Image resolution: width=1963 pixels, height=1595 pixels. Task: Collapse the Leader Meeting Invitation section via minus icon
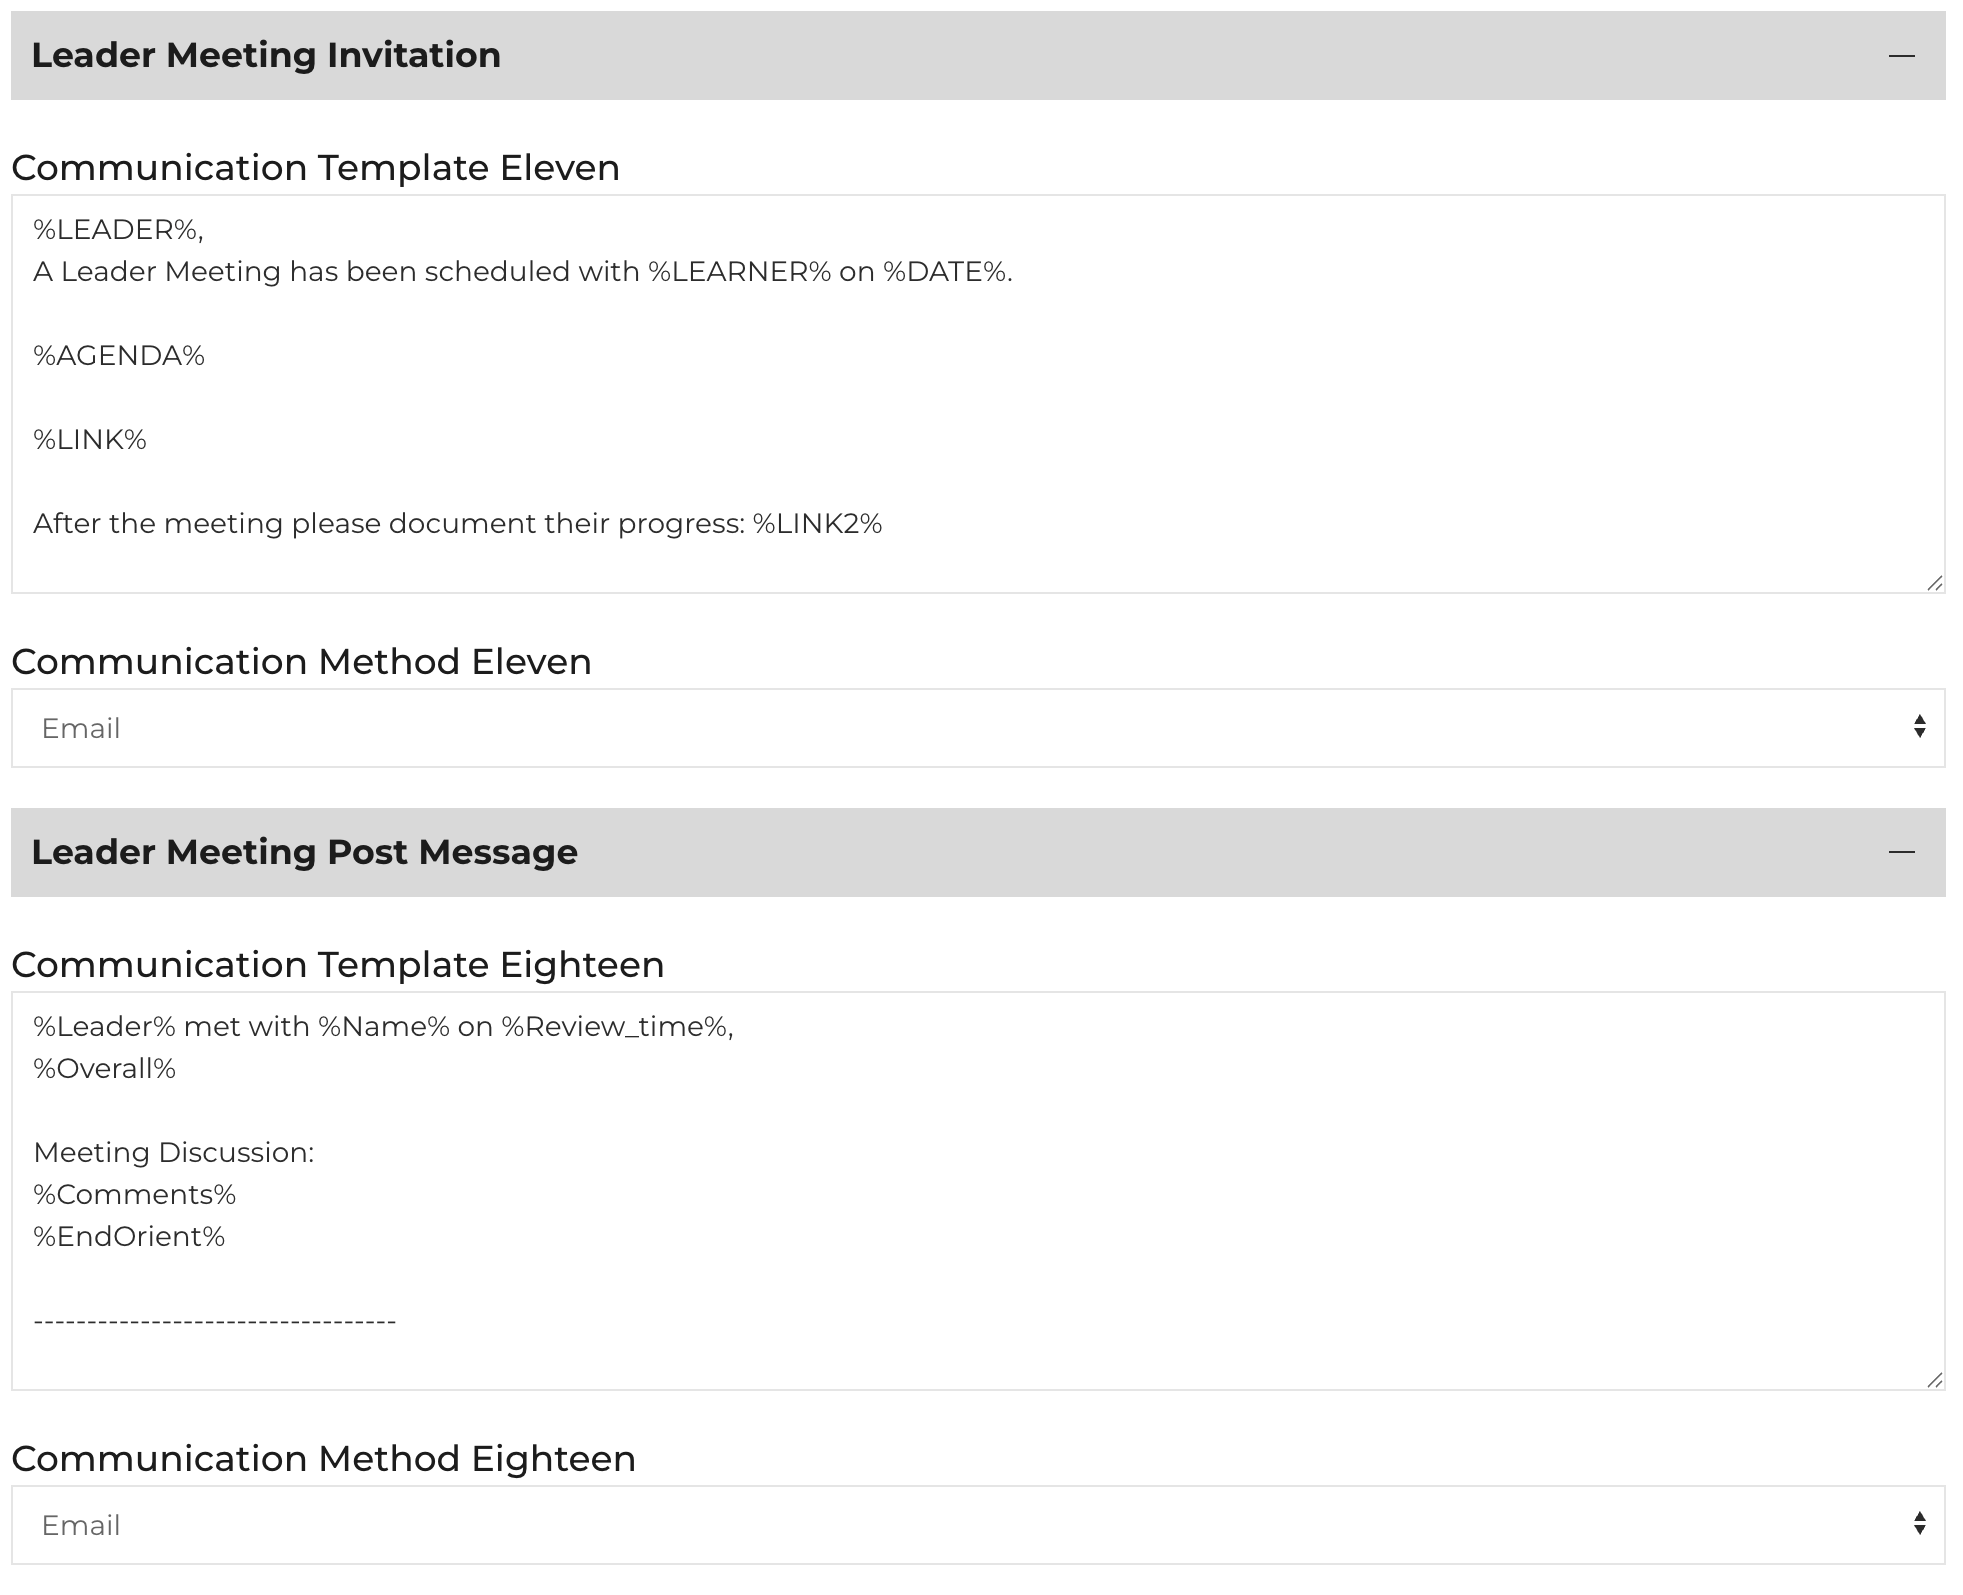click(1901, 56)
